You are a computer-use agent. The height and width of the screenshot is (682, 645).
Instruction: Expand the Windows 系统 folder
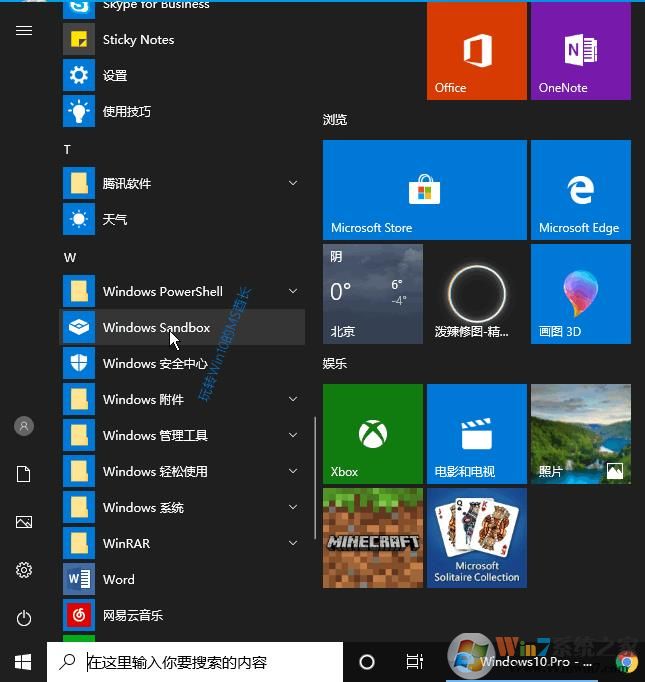coord(293,507)
